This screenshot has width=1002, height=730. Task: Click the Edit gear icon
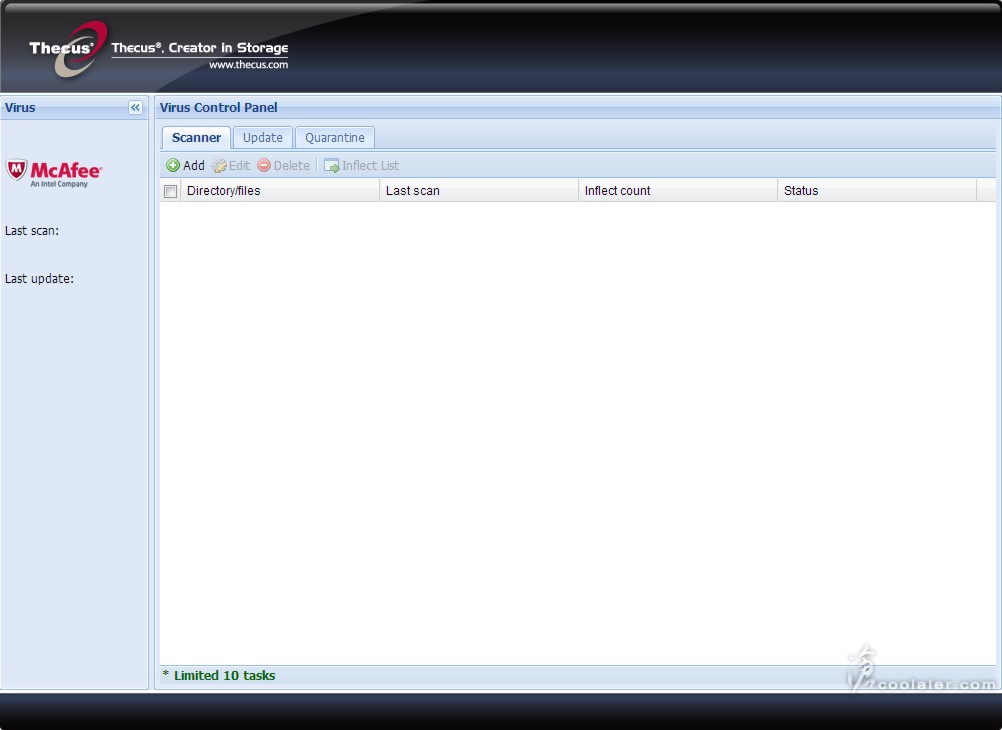(219, 166)
